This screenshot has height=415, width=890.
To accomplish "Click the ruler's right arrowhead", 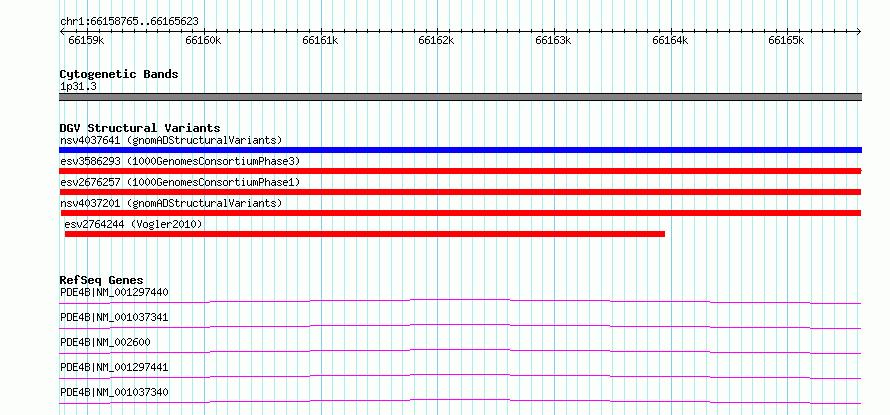I will [859, 31].
